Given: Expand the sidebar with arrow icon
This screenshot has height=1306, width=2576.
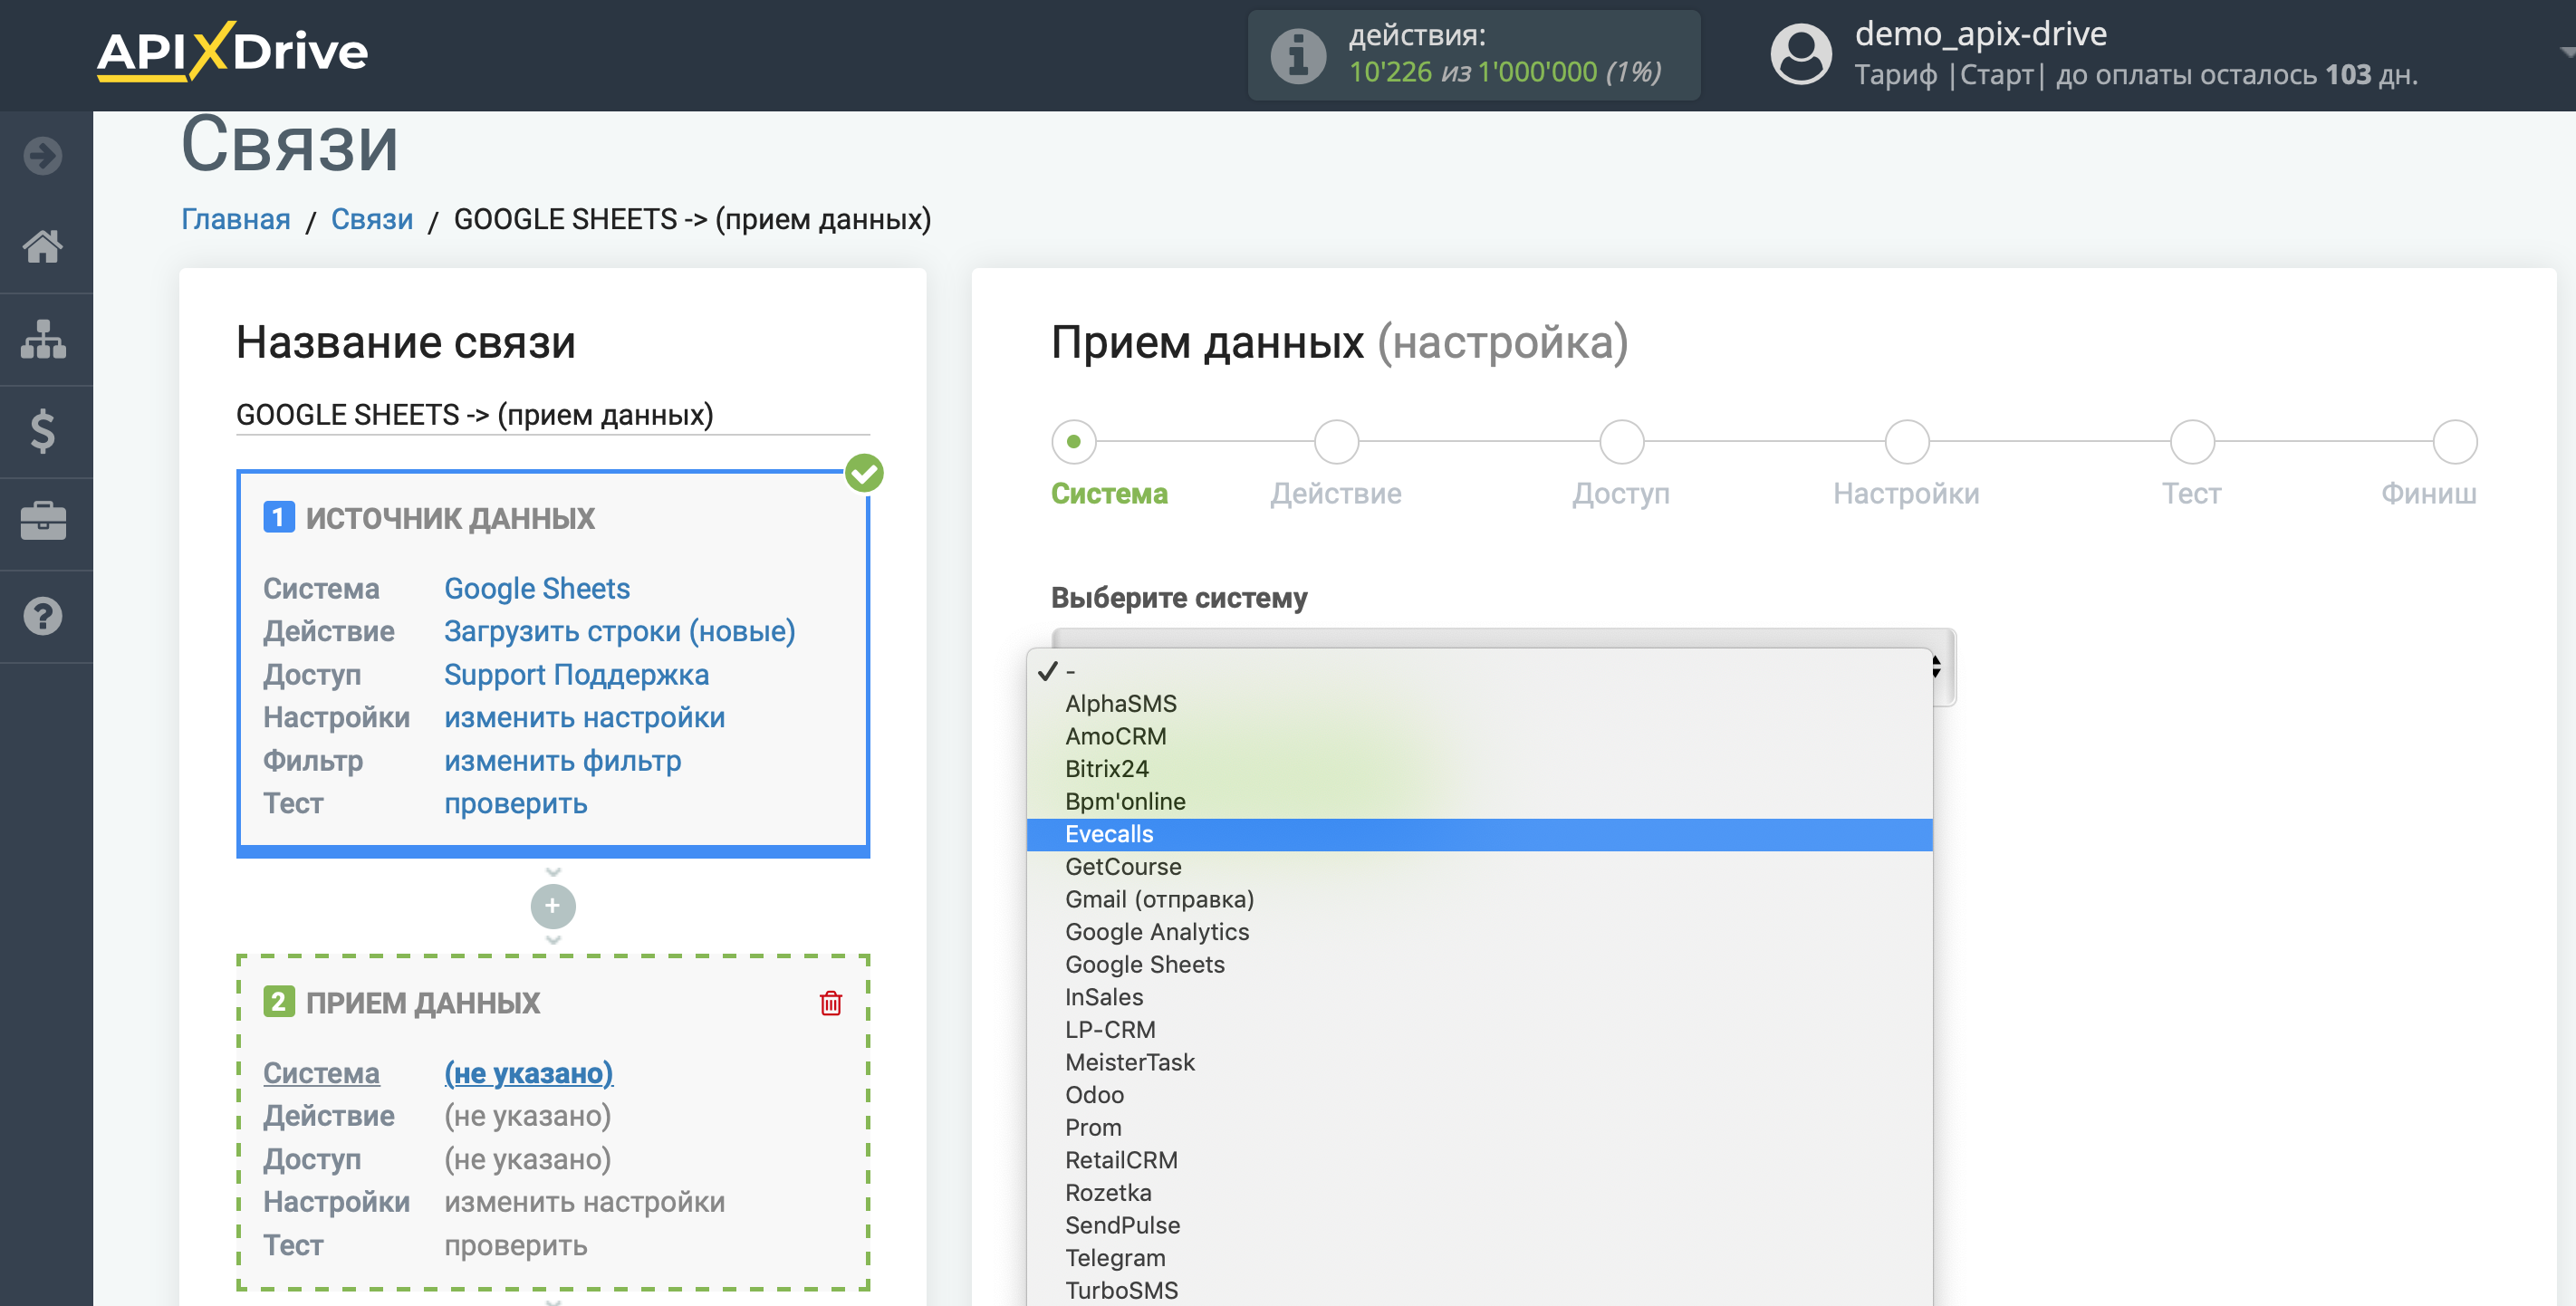Looking at the screenshot, I should 43,156.
